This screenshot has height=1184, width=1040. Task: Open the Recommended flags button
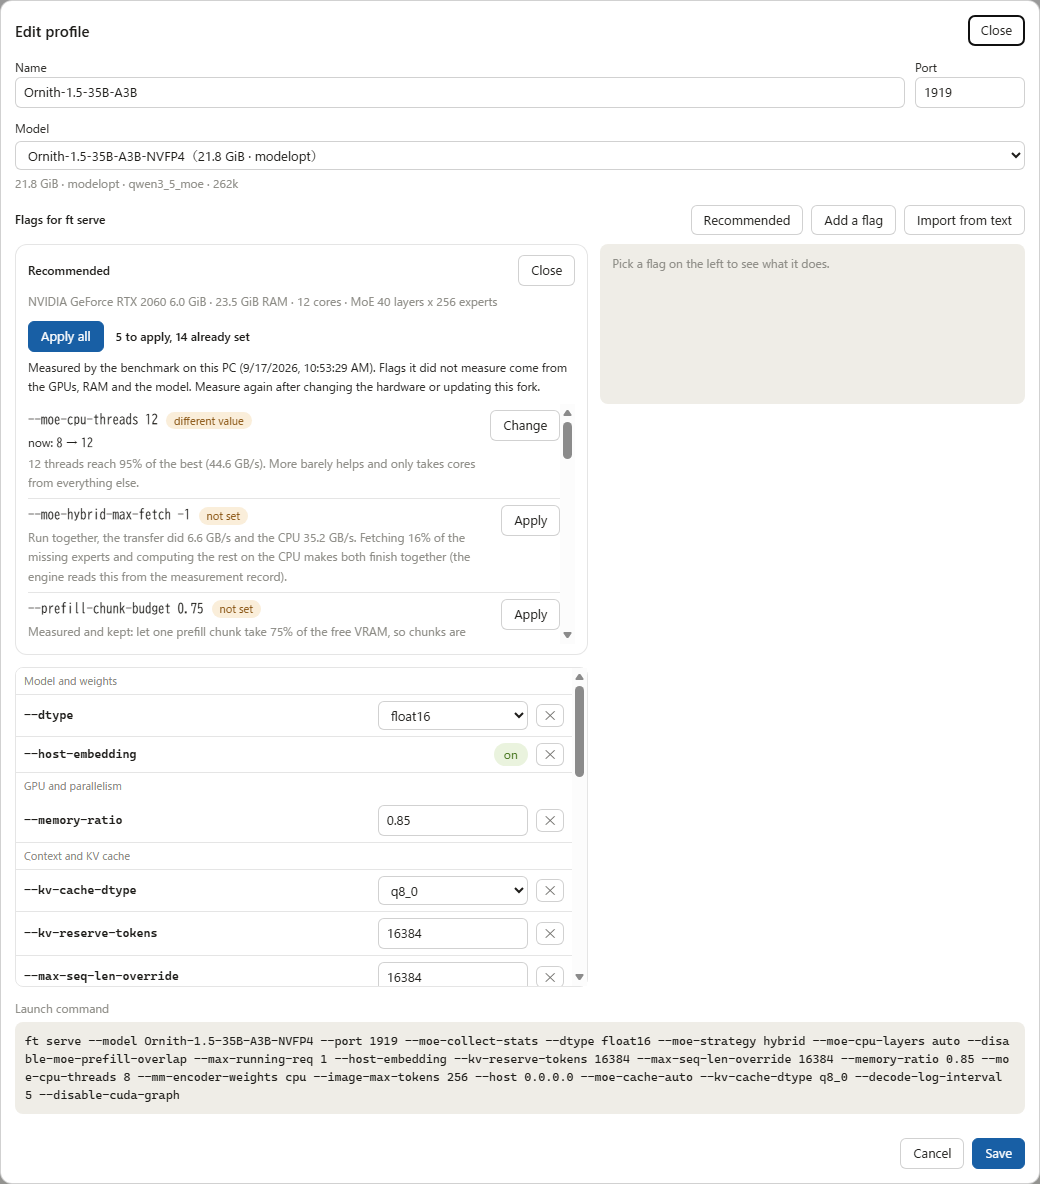(746, 220)
